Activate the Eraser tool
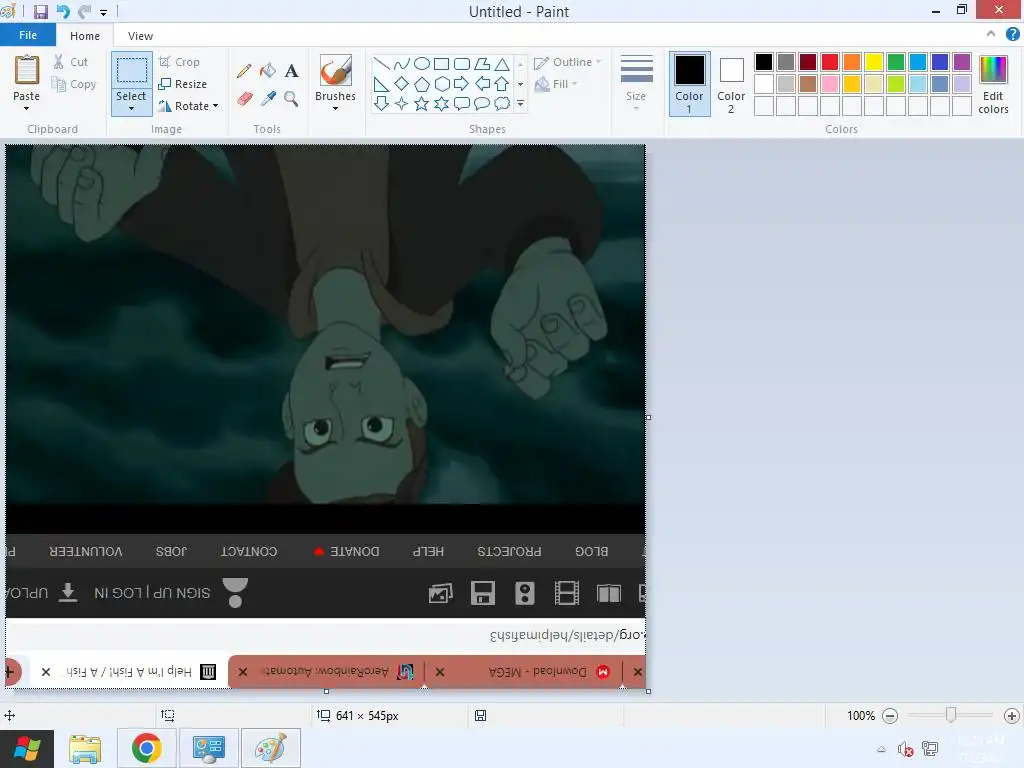The height and width of the screenshot is (768, 1024). [244, 99]
